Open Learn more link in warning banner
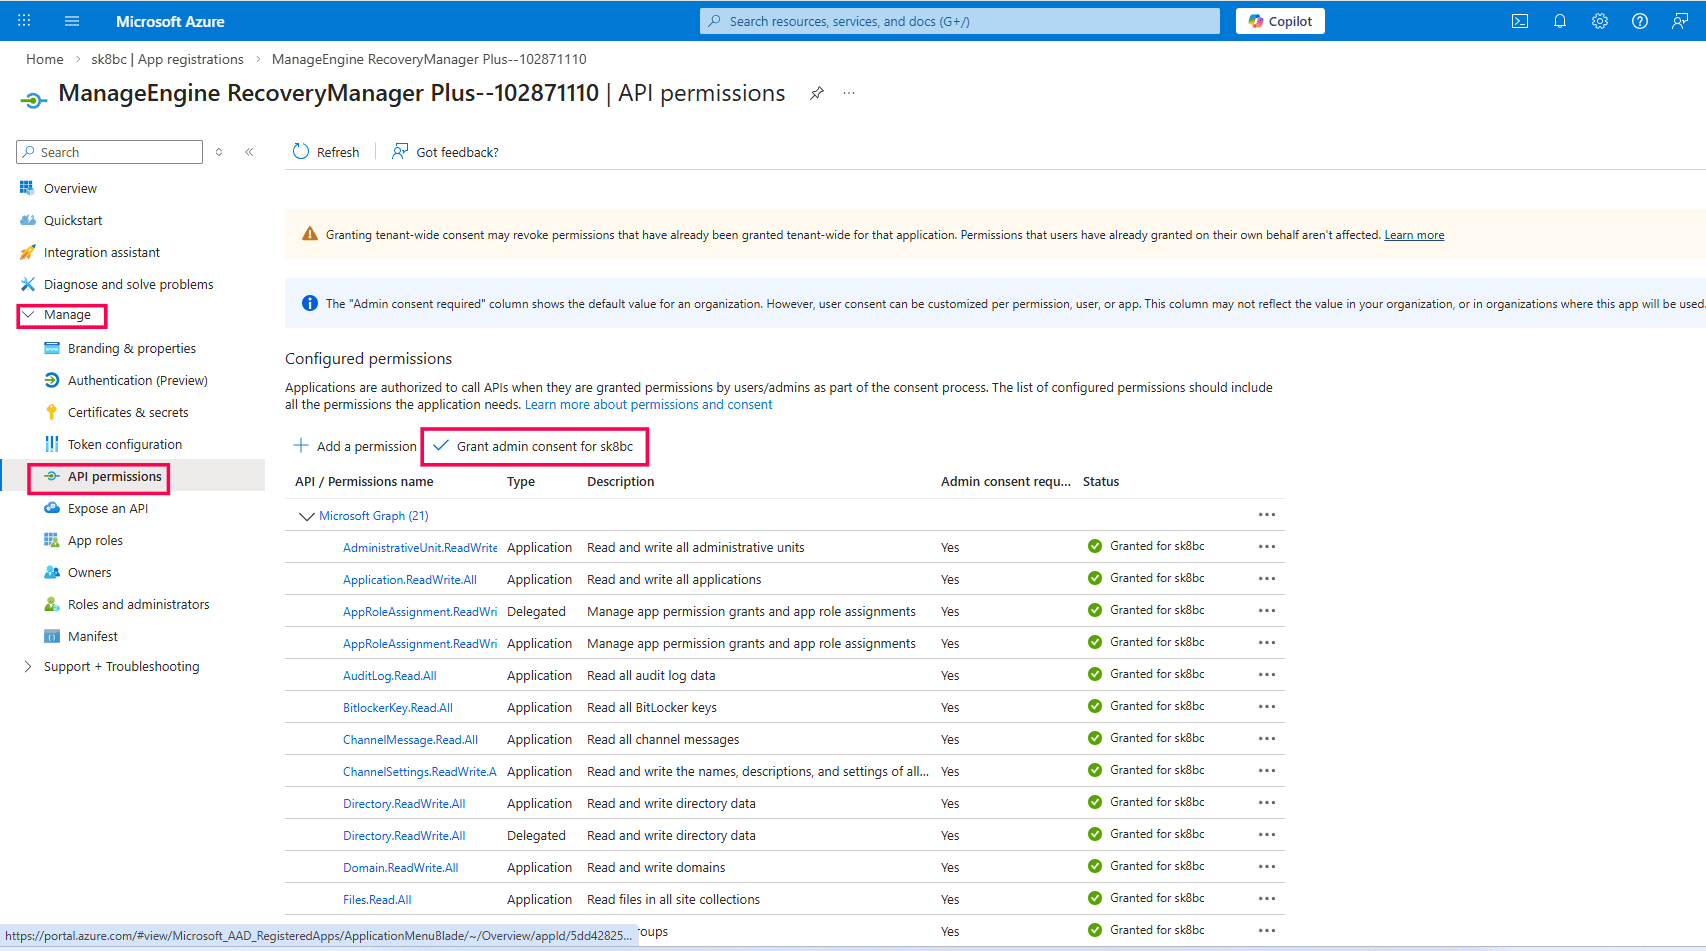 (1414, 235)
